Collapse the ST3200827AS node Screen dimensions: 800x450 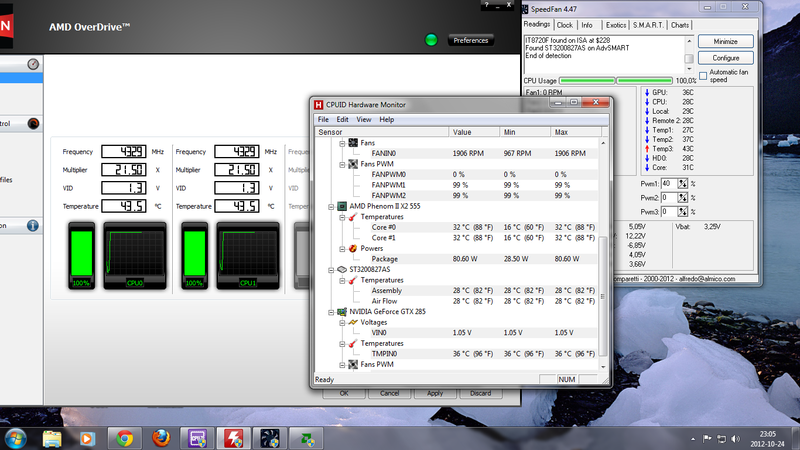331,270
